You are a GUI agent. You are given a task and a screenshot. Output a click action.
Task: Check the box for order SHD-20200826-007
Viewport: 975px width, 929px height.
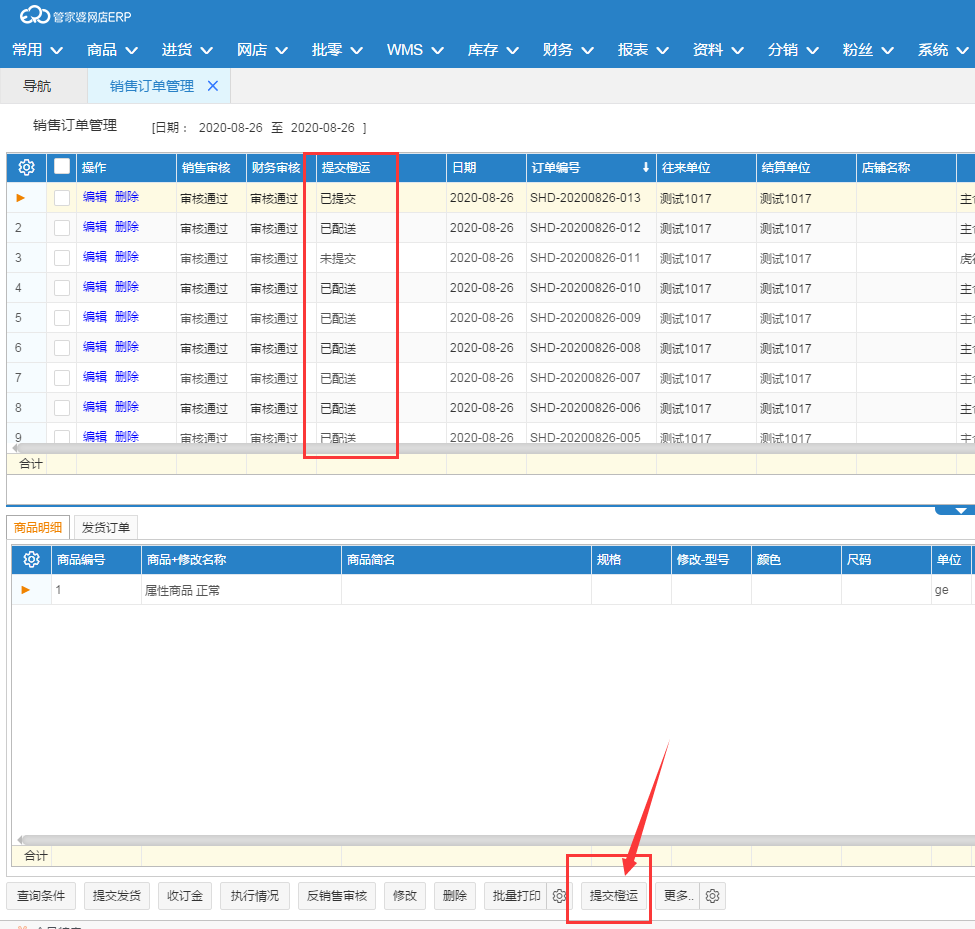tap(62, 377)
